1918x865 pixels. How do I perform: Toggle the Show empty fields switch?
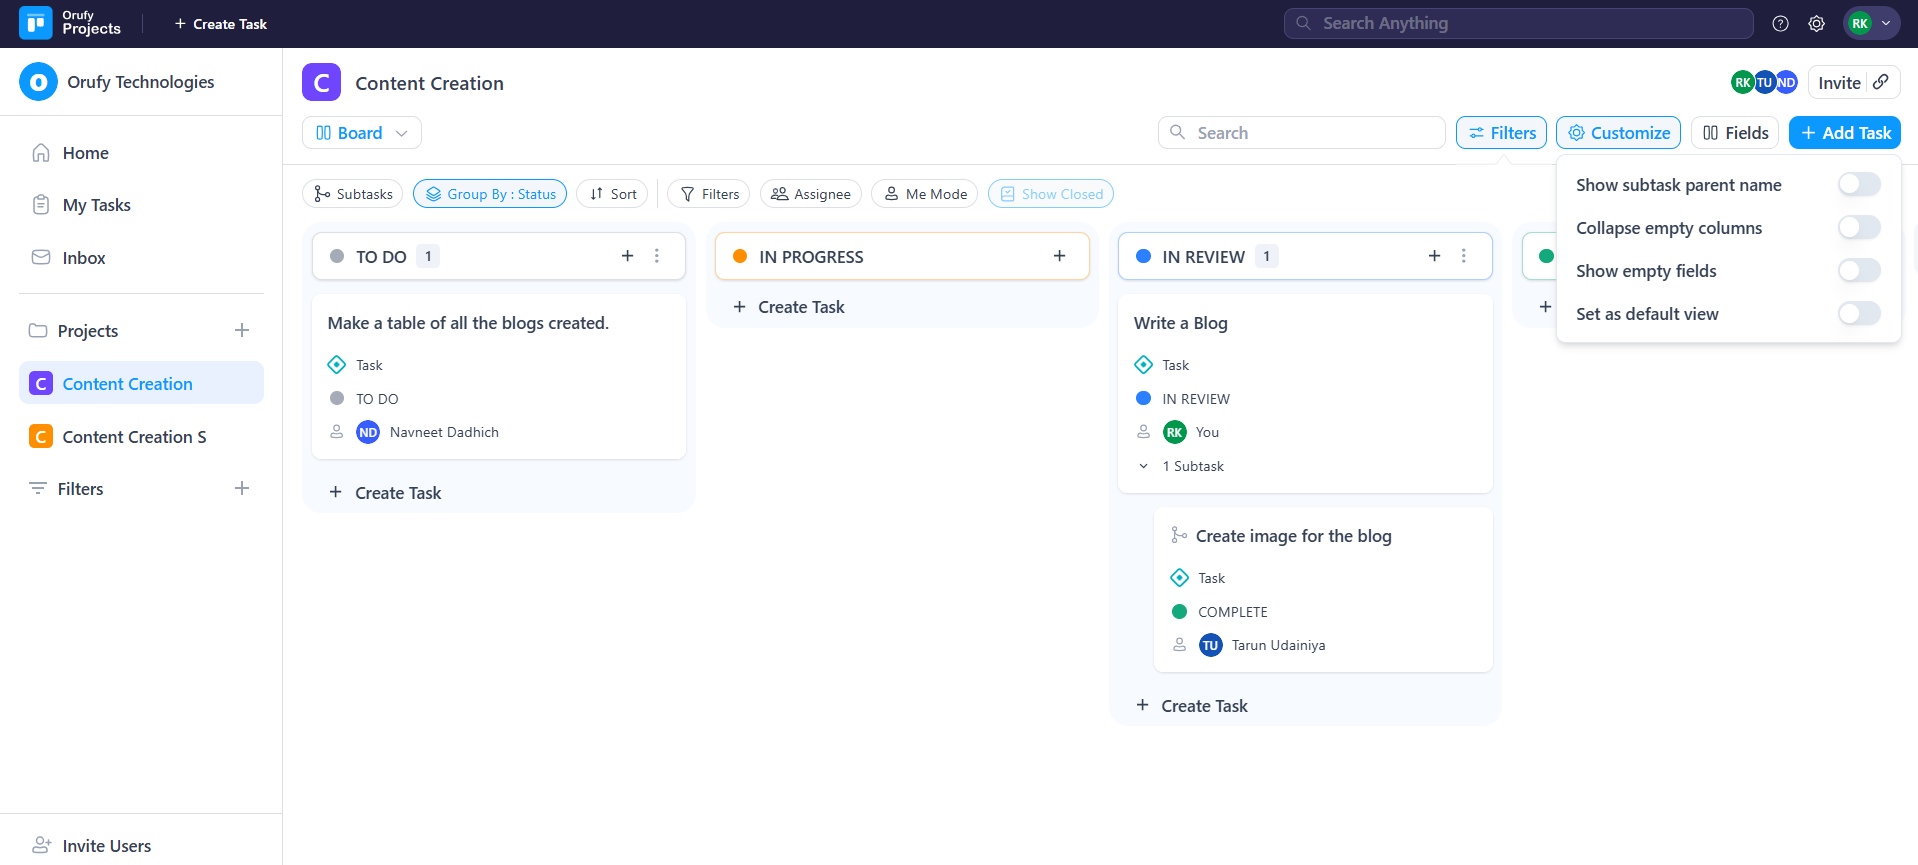tap(1858, 271)
